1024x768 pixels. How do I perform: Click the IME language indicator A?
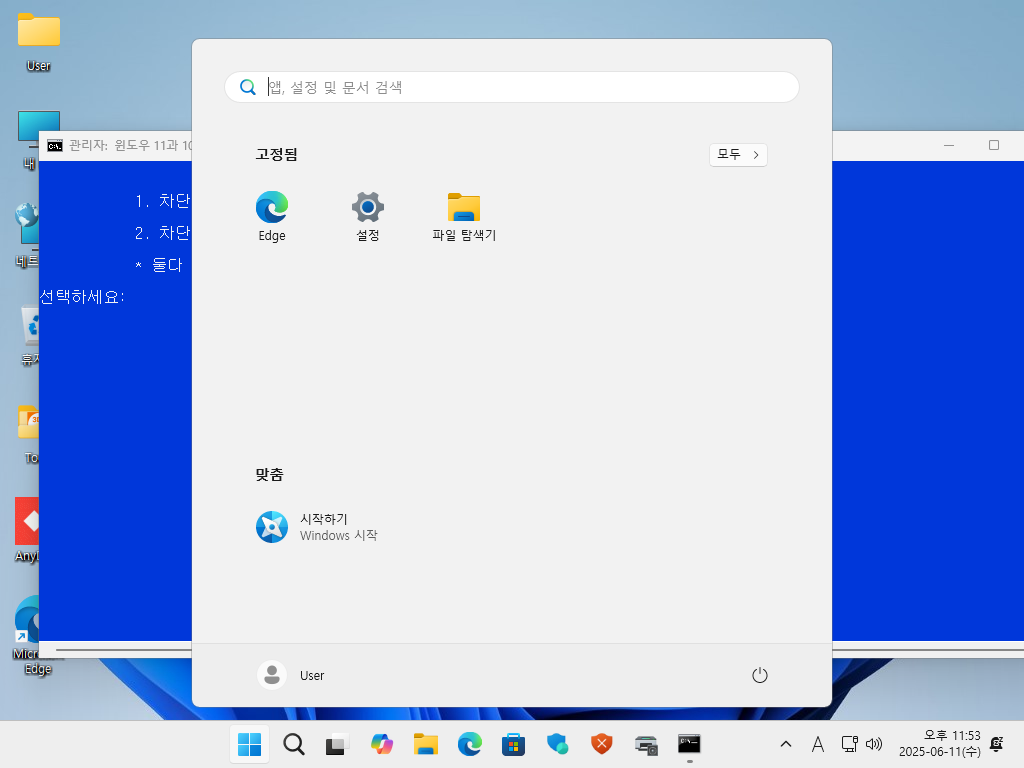coord(818,744)
